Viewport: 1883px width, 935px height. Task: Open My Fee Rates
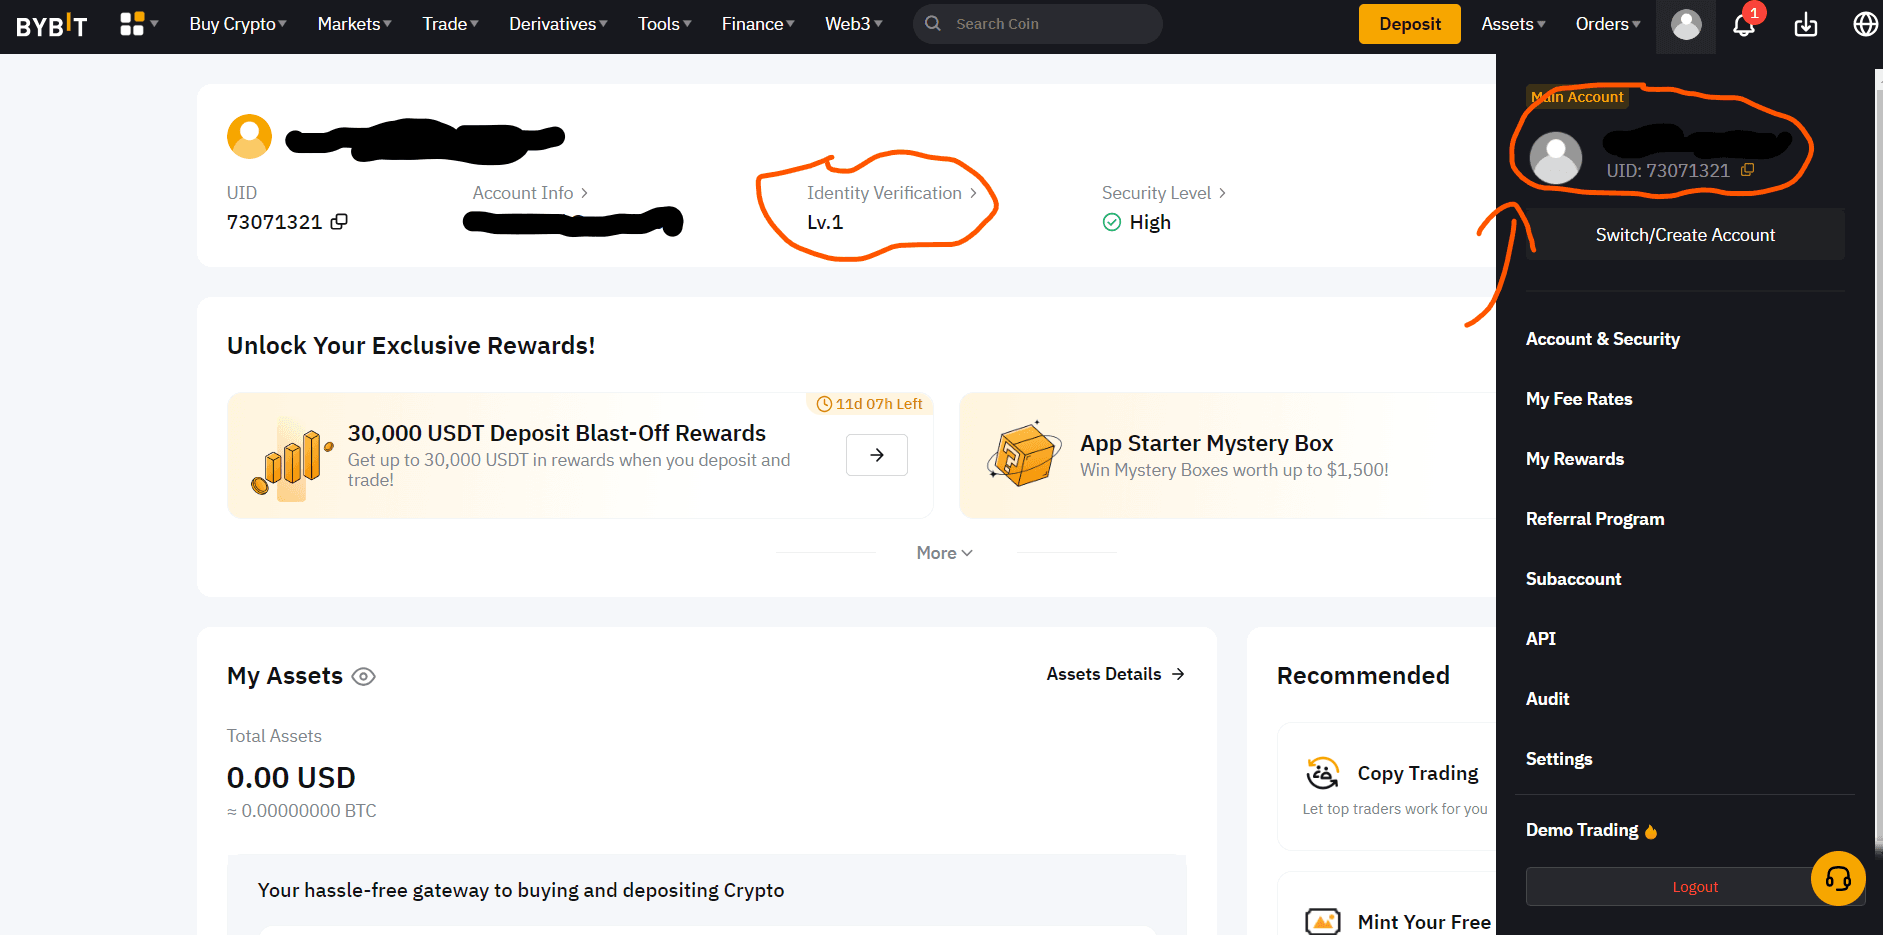click(1579, 399)
